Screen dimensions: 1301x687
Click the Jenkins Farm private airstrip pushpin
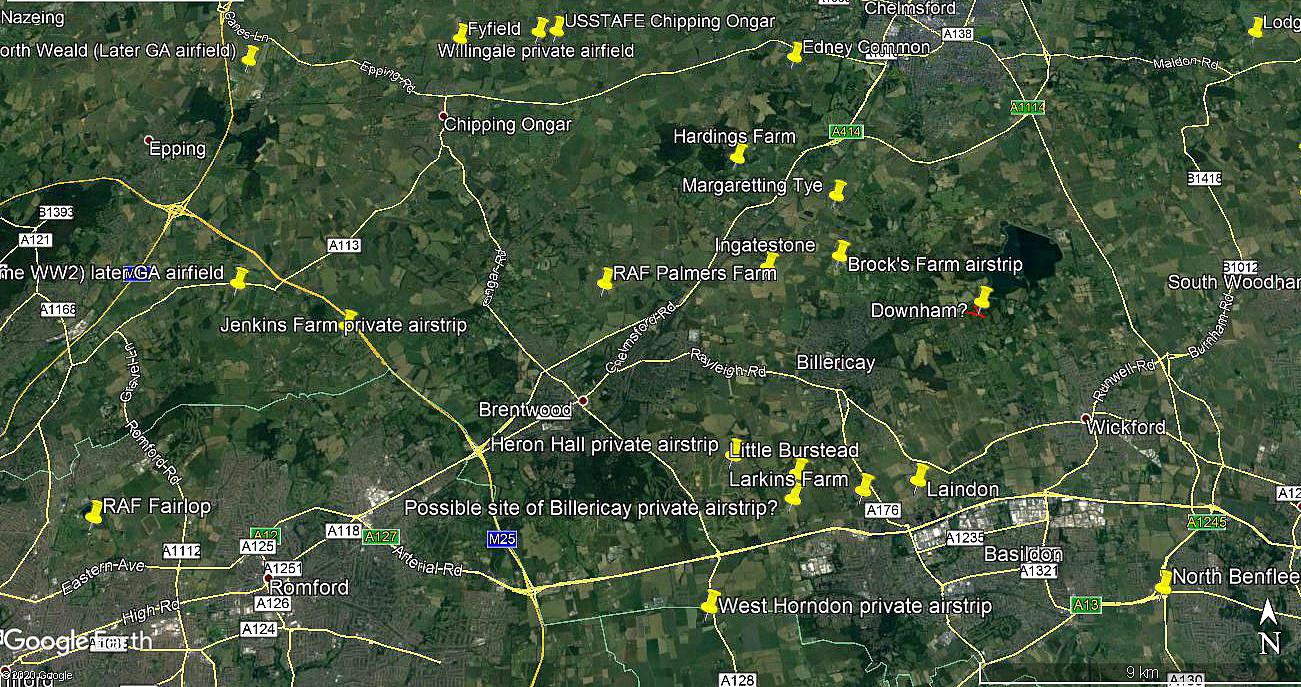click(x=349, y=320)
